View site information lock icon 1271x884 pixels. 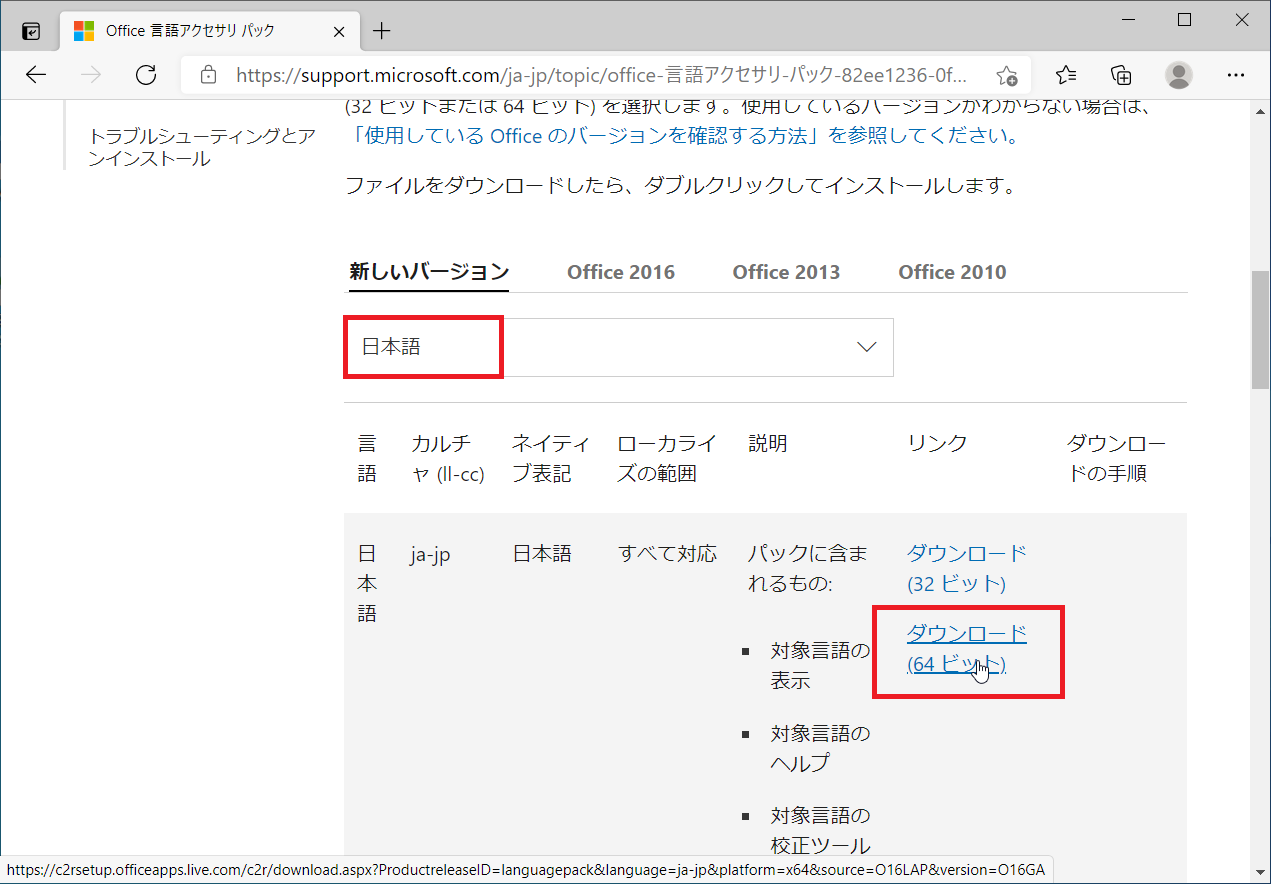click(208, 75)
